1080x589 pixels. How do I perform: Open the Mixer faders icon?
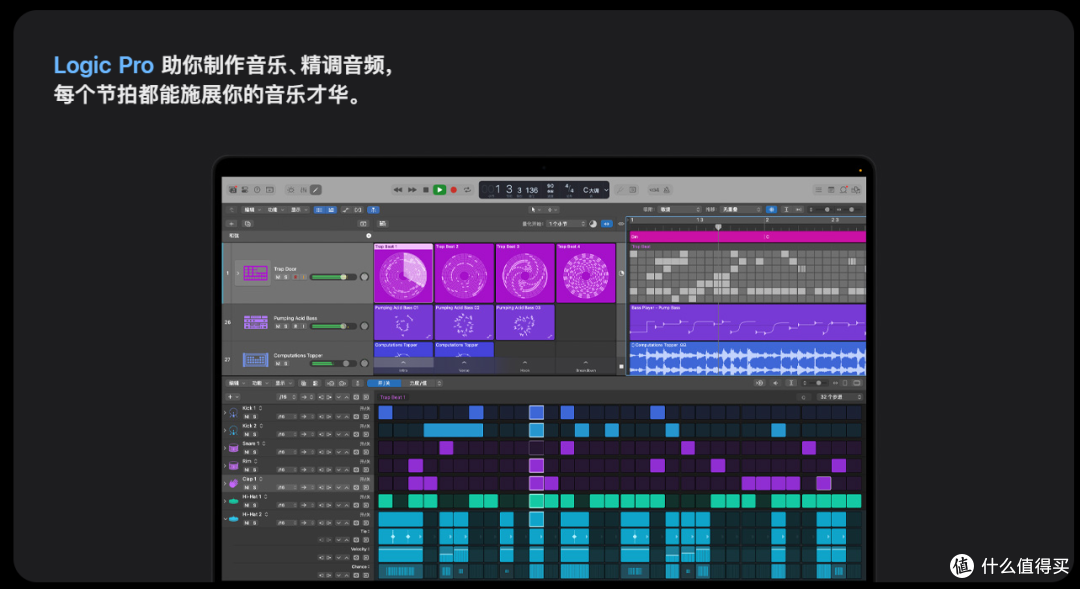click(x=303, y=190)
